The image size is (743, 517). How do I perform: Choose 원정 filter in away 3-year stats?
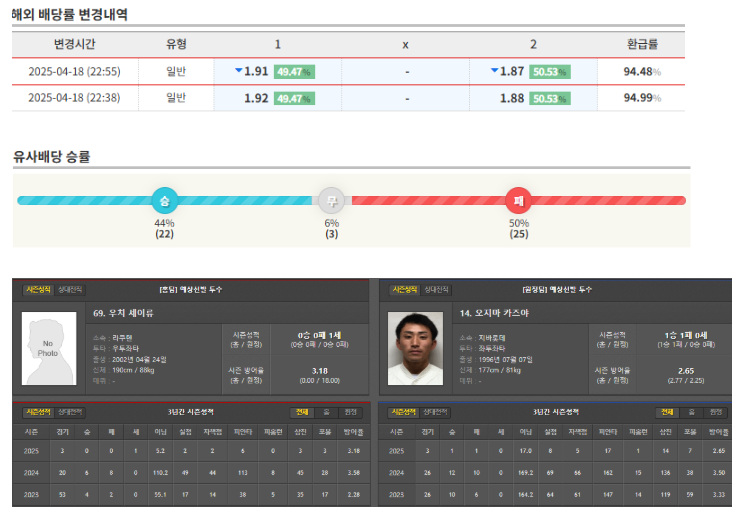click(716, 412)
